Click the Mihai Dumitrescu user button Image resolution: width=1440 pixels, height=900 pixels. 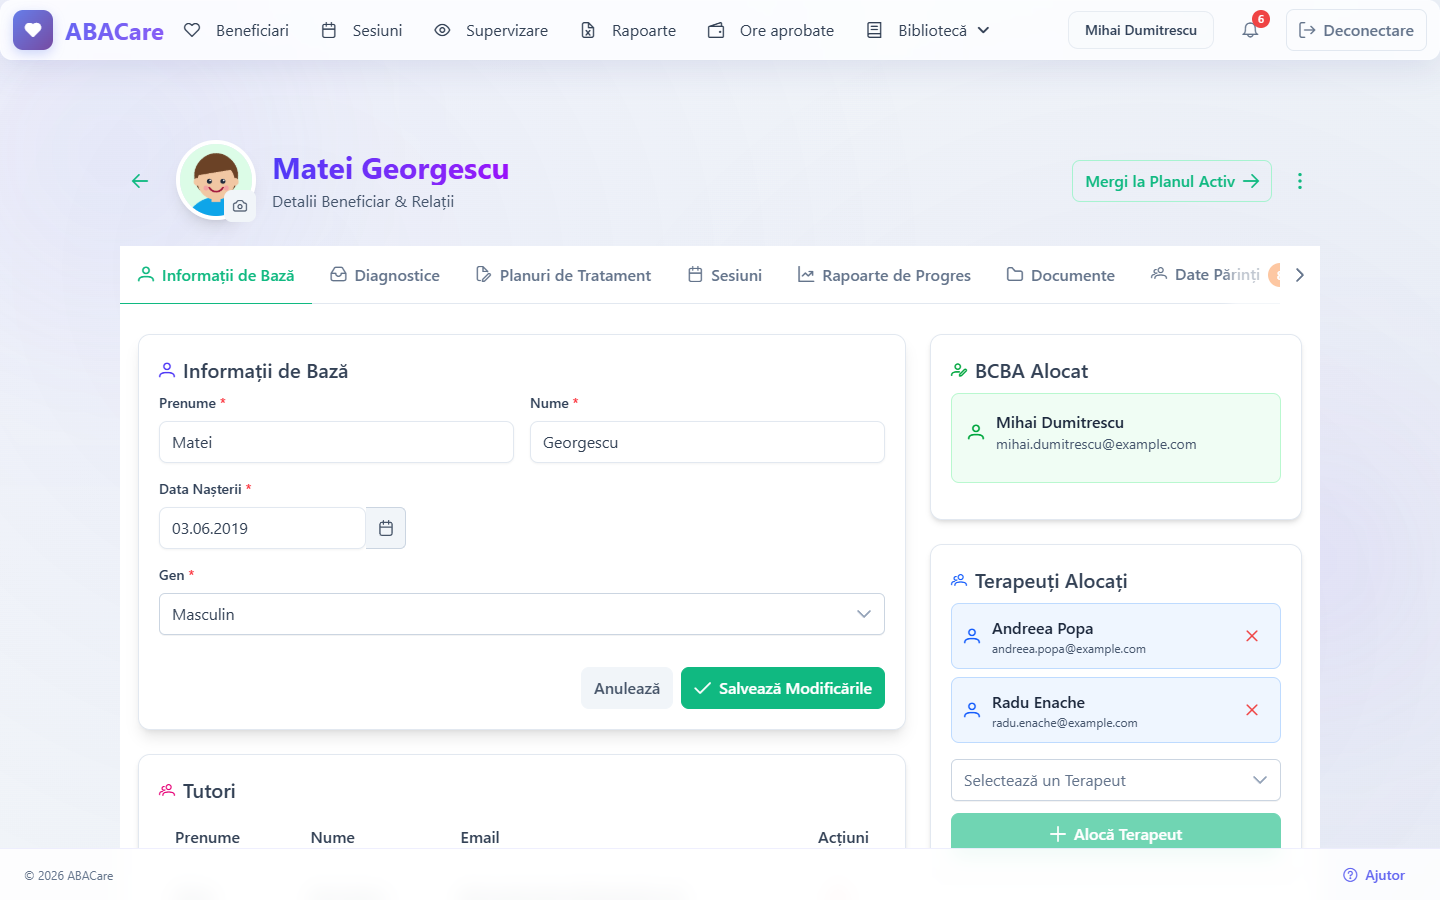point(1141,30)
